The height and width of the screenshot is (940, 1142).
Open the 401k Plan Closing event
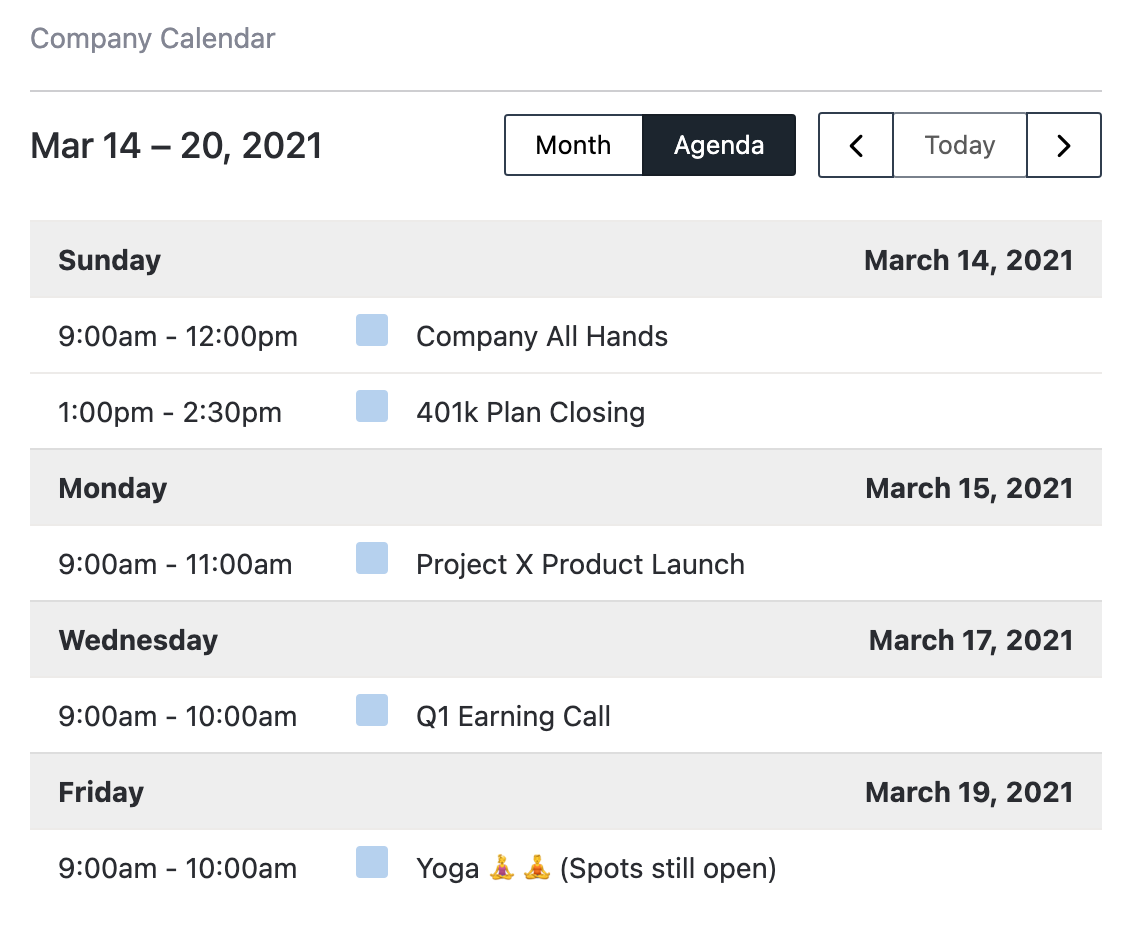tap(530, 412)
